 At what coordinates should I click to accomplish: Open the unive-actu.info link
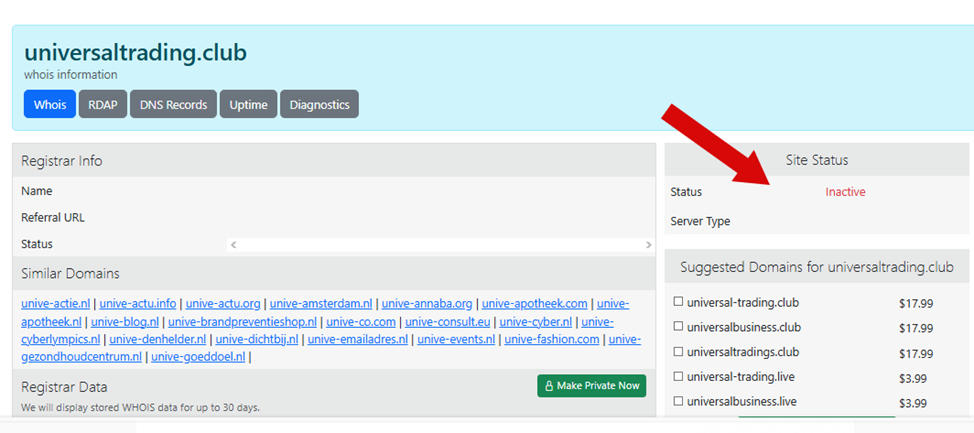tap(138, 304)
